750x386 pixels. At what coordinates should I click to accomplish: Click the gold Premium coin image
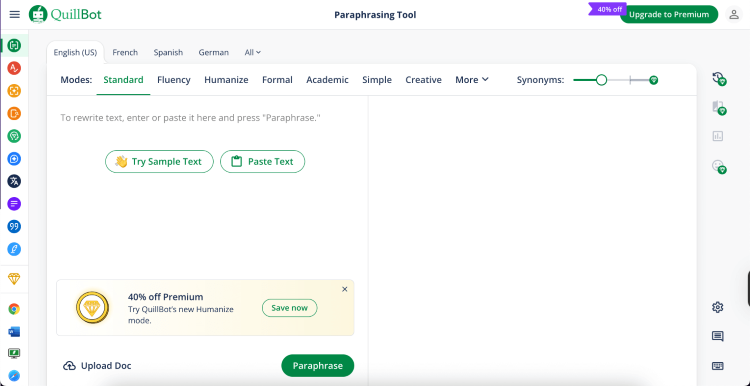92,307
